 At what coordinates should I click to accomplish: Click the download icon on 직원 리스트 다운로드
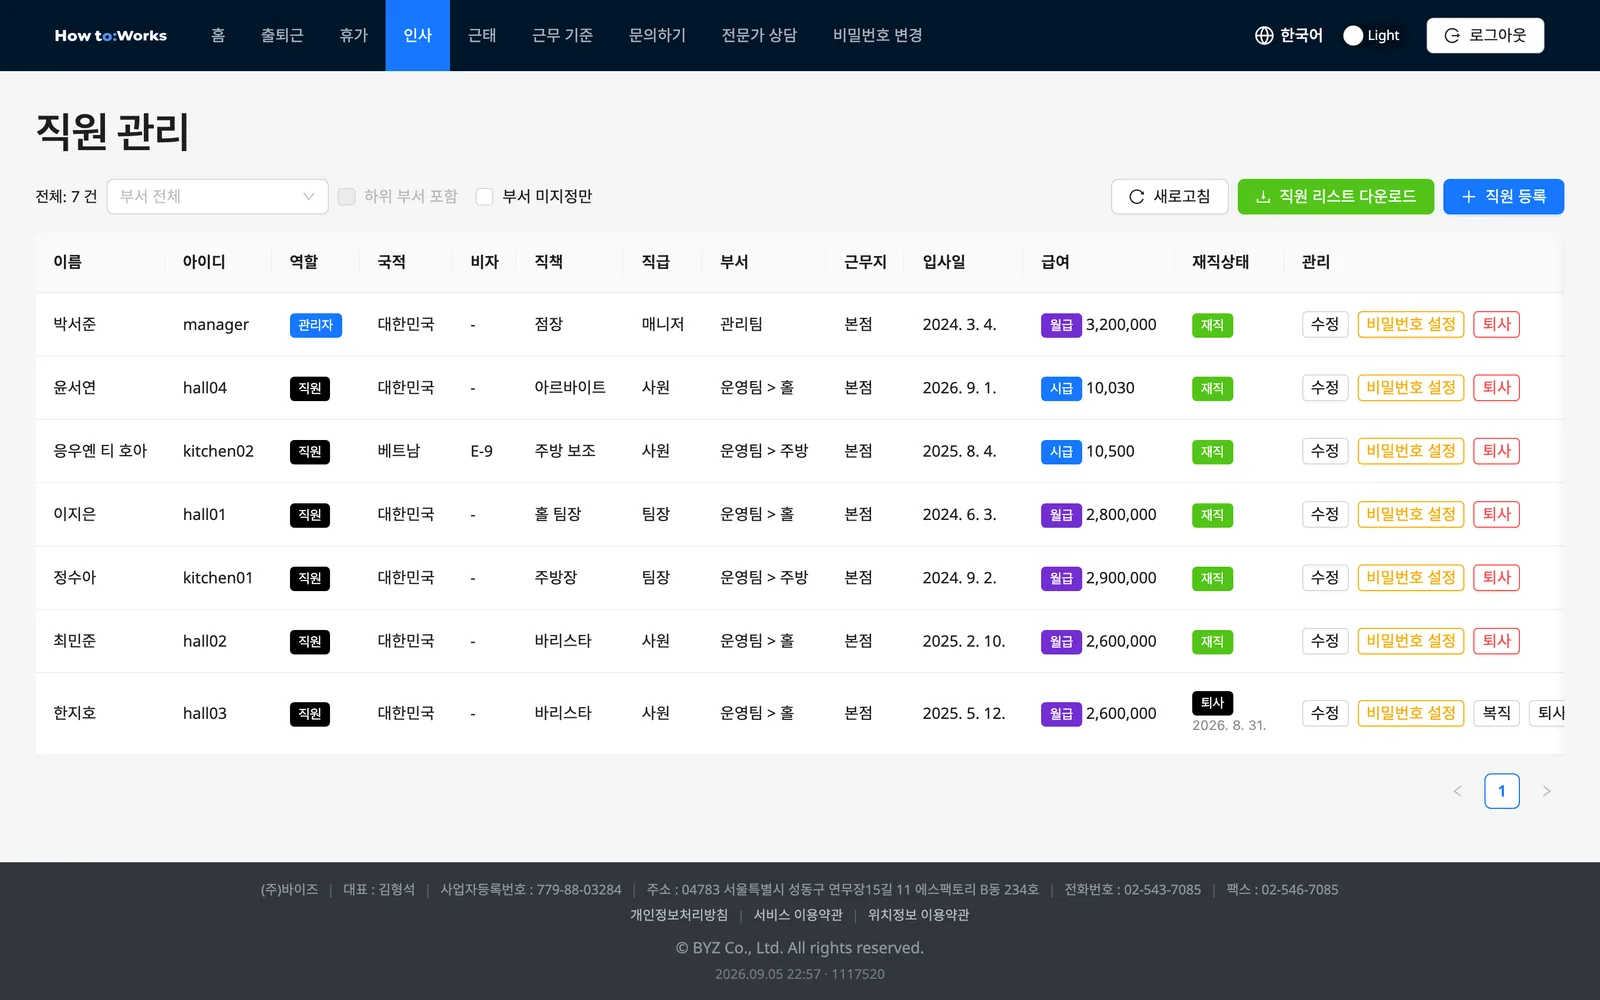coord(1263,197)
